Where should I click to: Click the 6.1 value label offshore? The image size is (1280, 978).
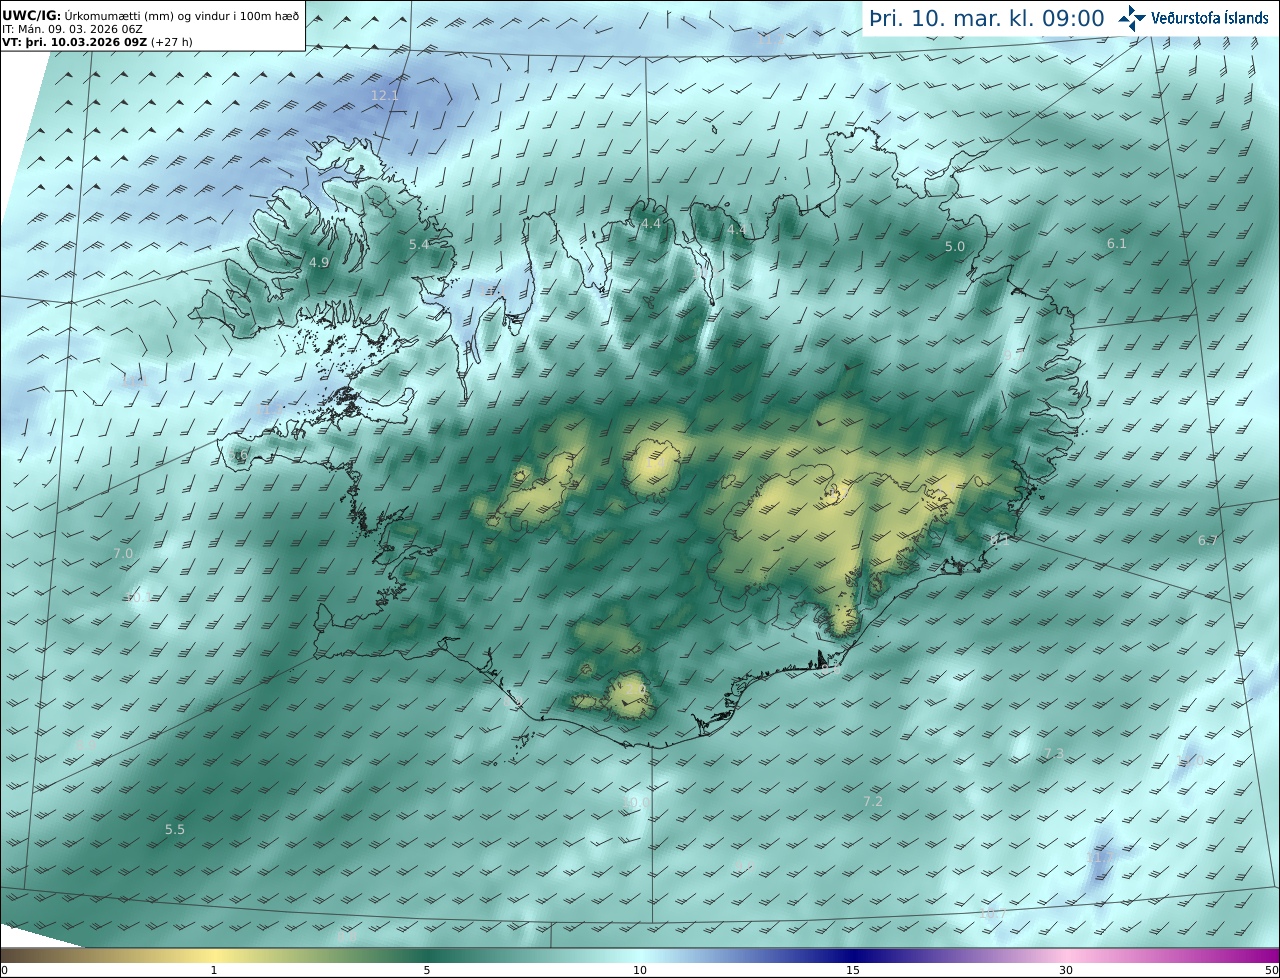(x=1117, y=244)
